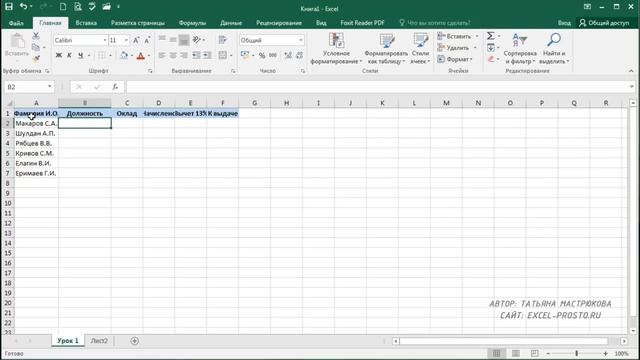
Task: Toggle Italic (К) formatting
Action: [x=69, y=56]
